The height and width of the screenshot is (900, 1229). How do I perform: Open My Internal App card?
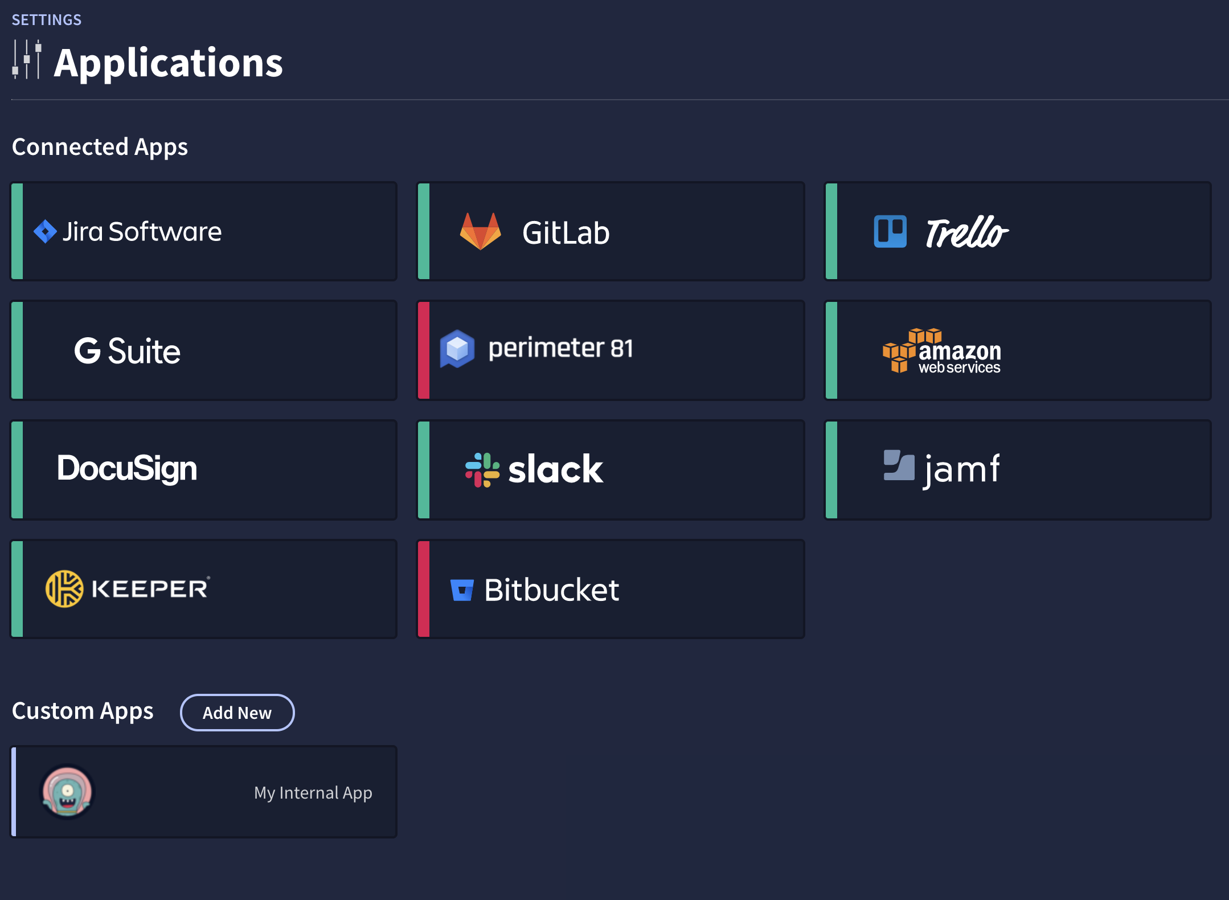coord(204,791)
